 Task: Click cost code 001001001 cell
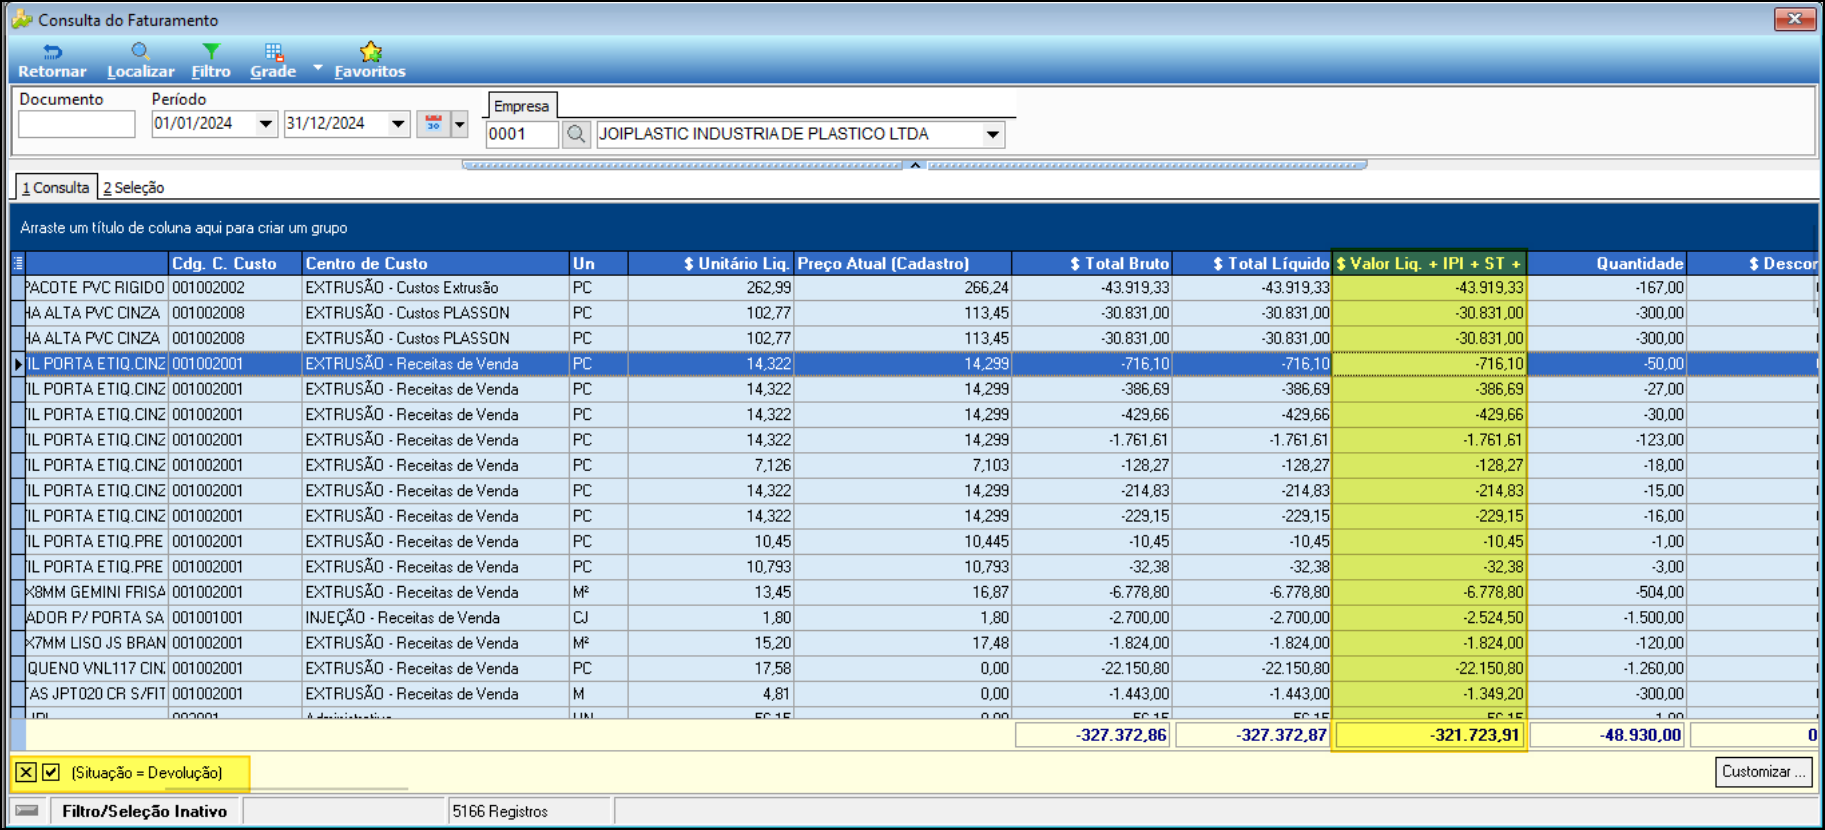click(235, 618)
